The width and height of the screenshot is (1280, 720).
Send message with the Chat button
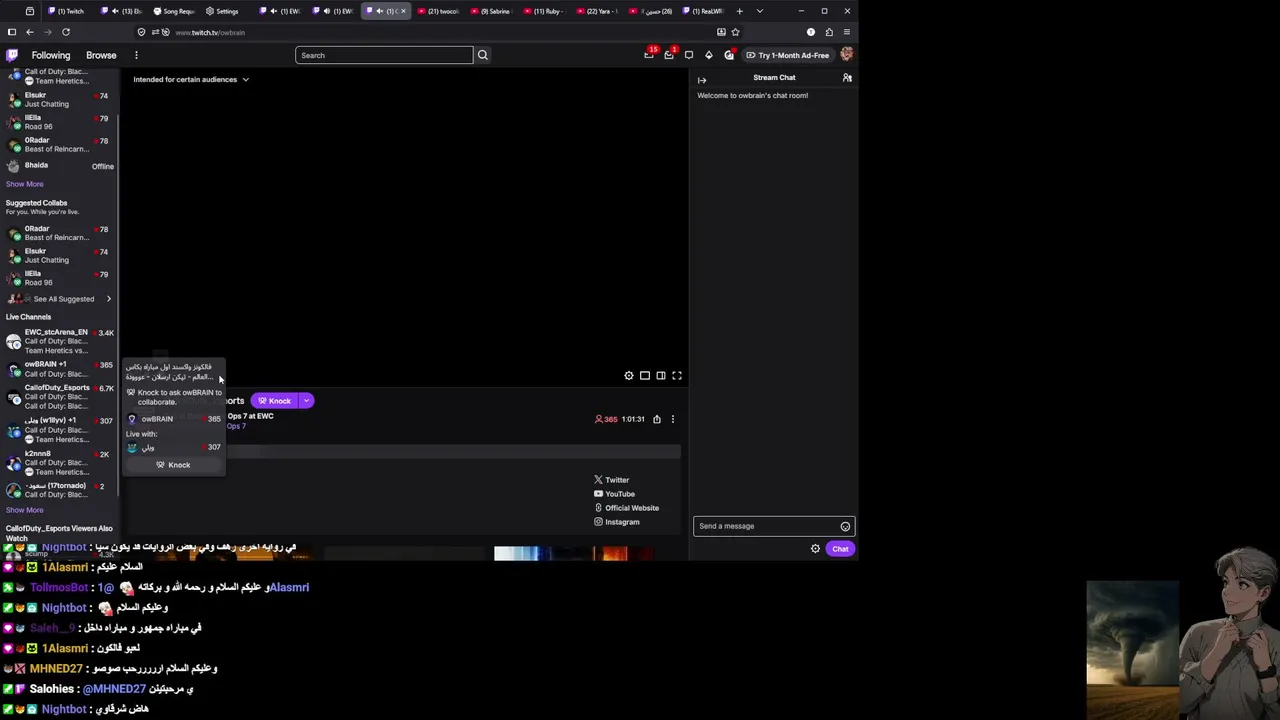[840, 549]
